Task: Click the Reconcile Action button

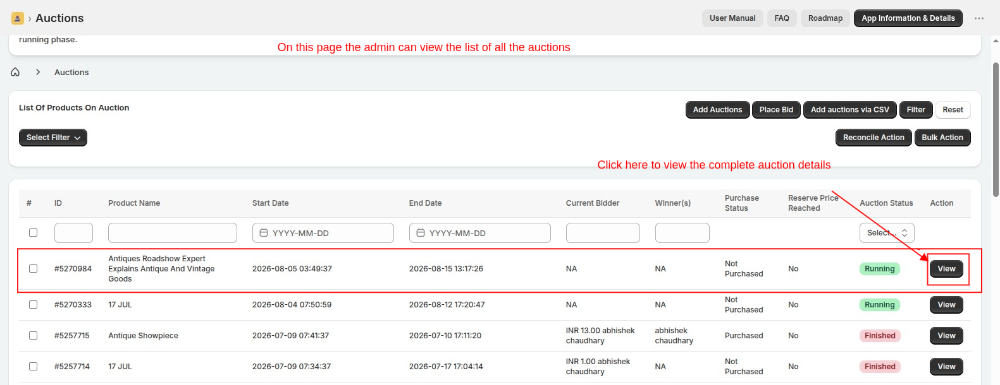Action: pyautogui.click(x=873, y=137)
